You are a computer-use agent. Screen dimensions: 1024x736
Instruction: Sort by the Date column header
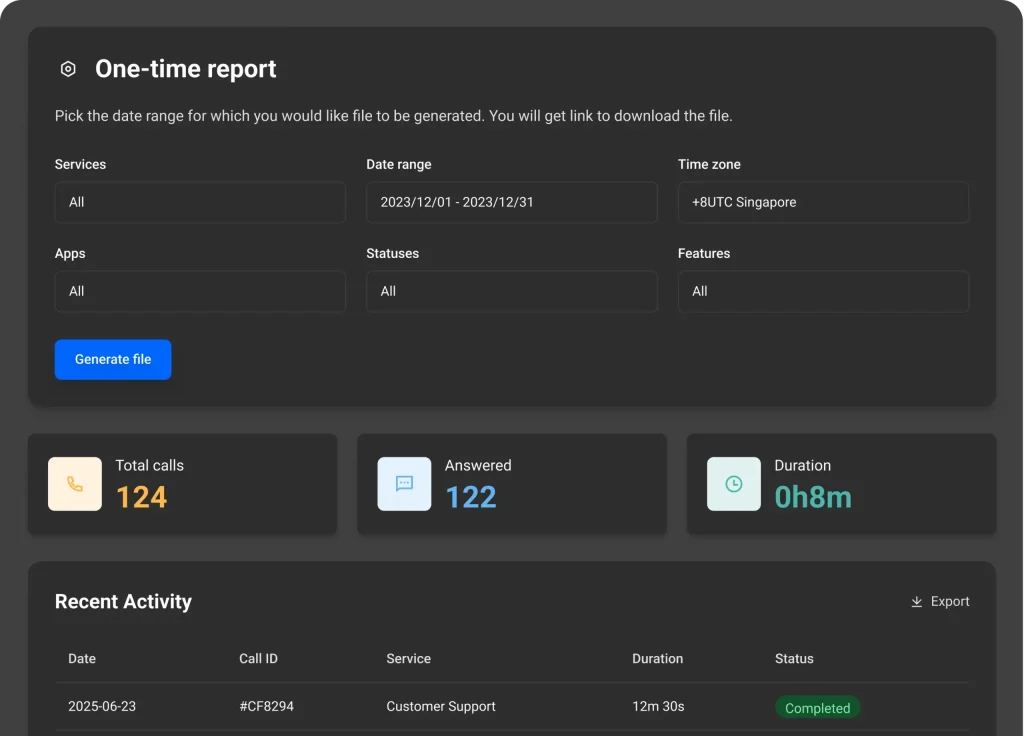[82, 659]
